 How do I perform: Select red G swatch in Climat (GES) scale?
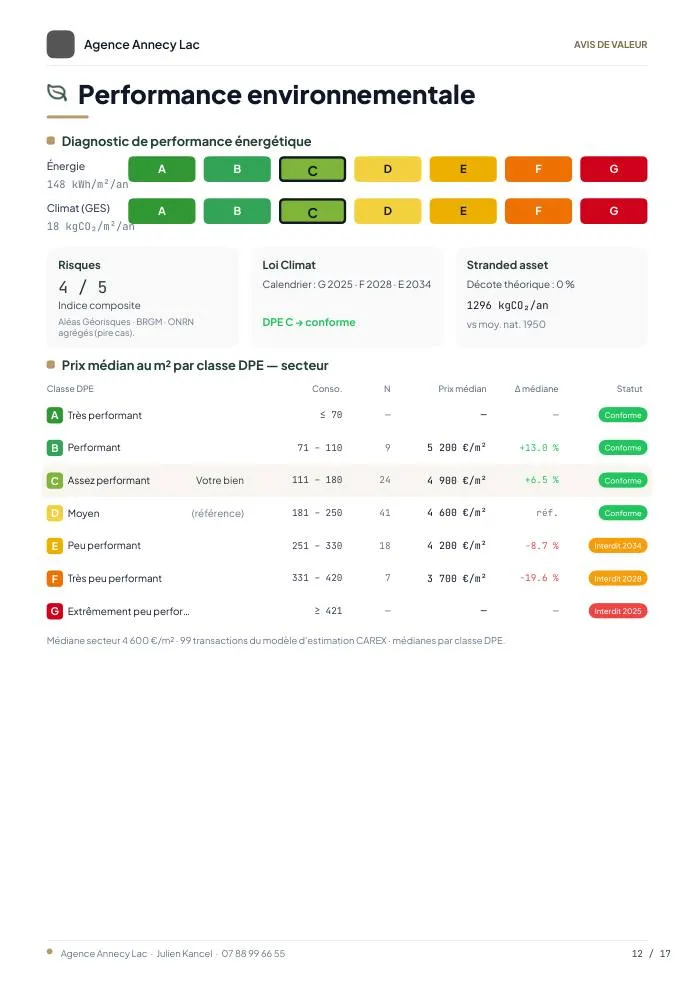(614, 211)
